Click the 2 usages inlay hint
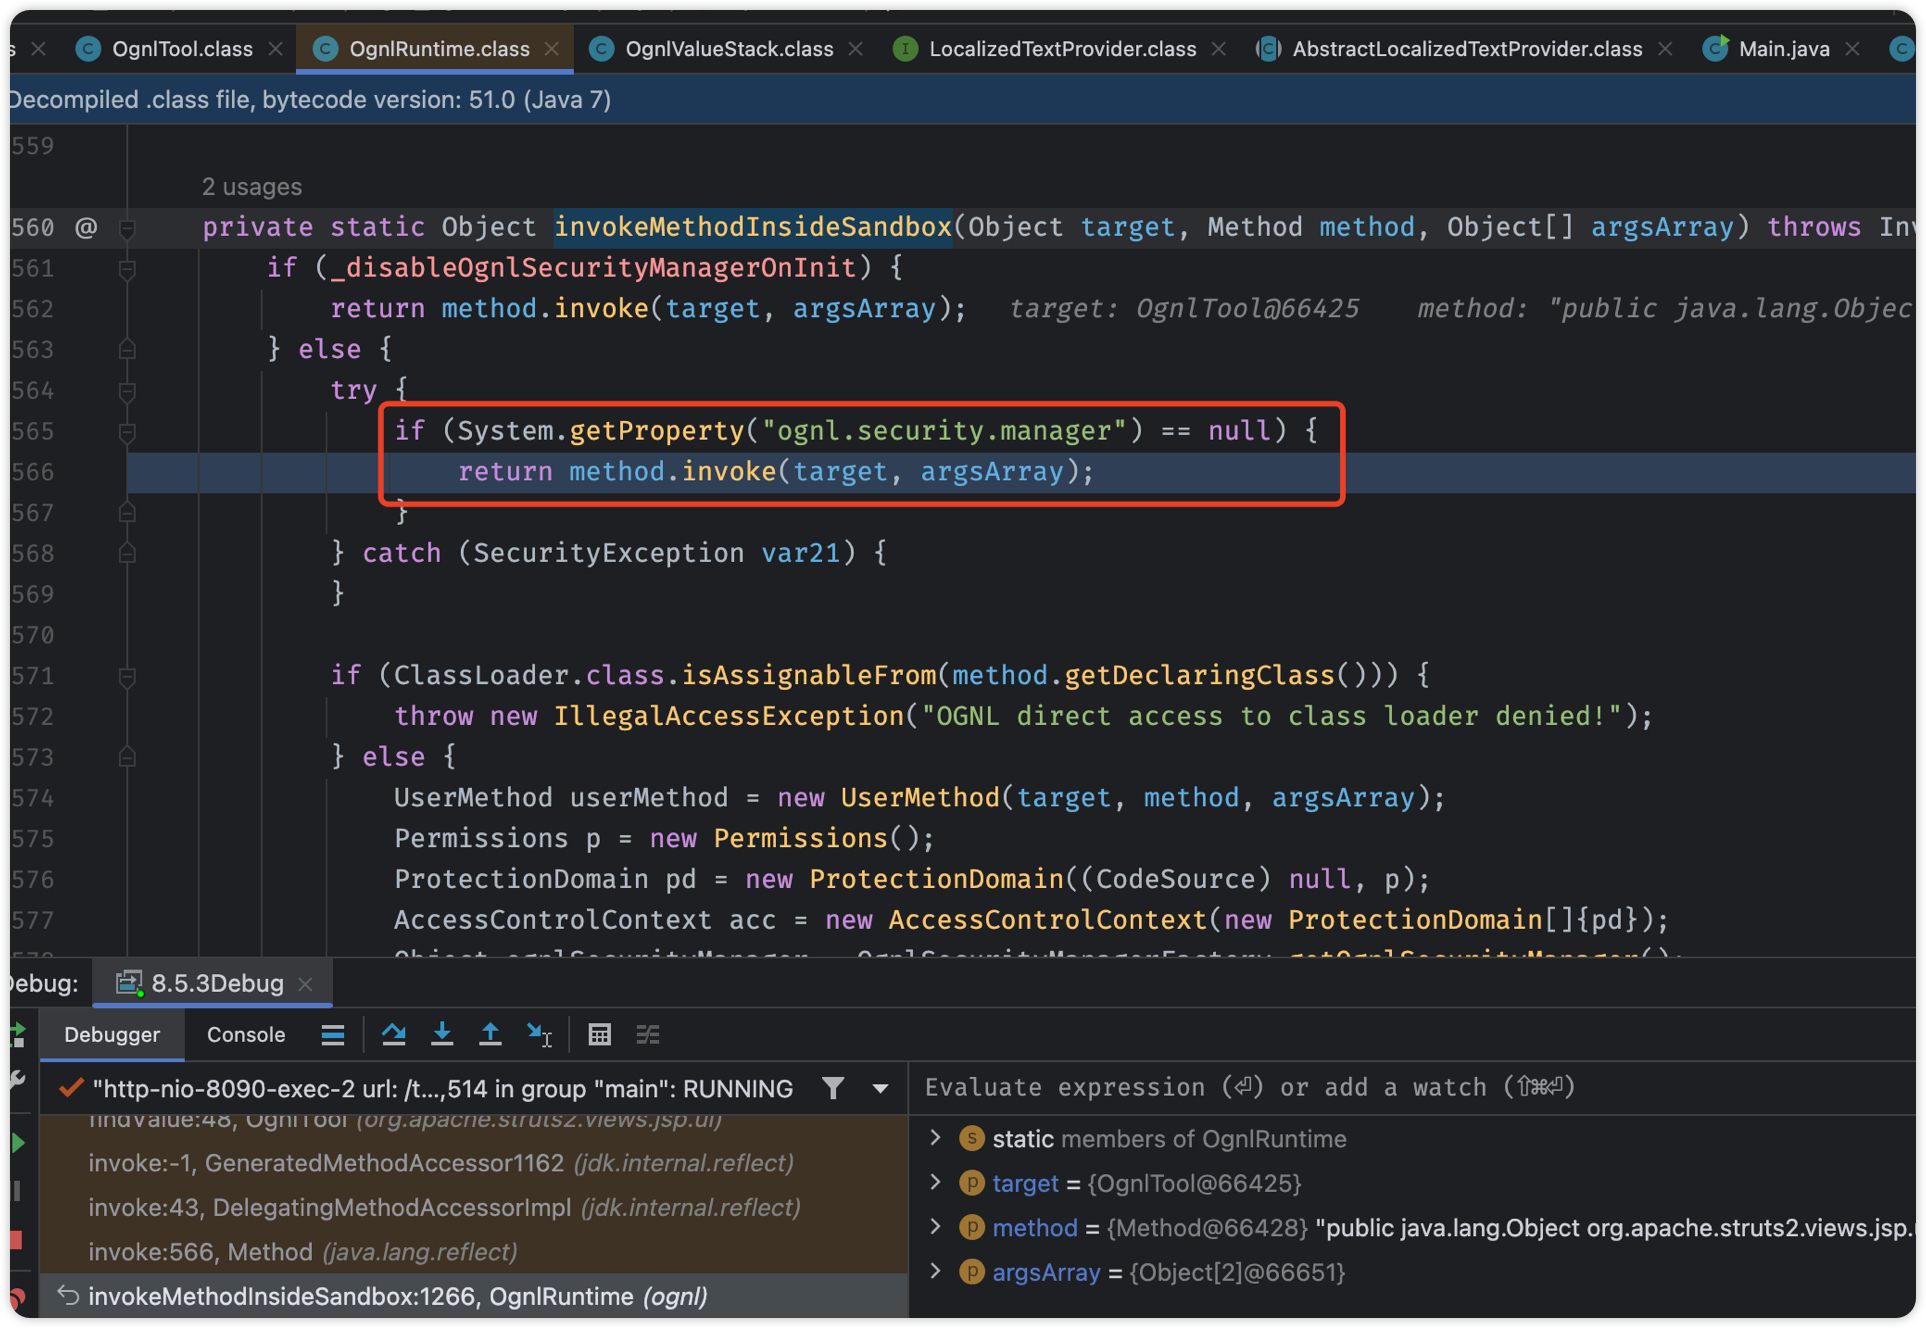 tap(251, 187)
